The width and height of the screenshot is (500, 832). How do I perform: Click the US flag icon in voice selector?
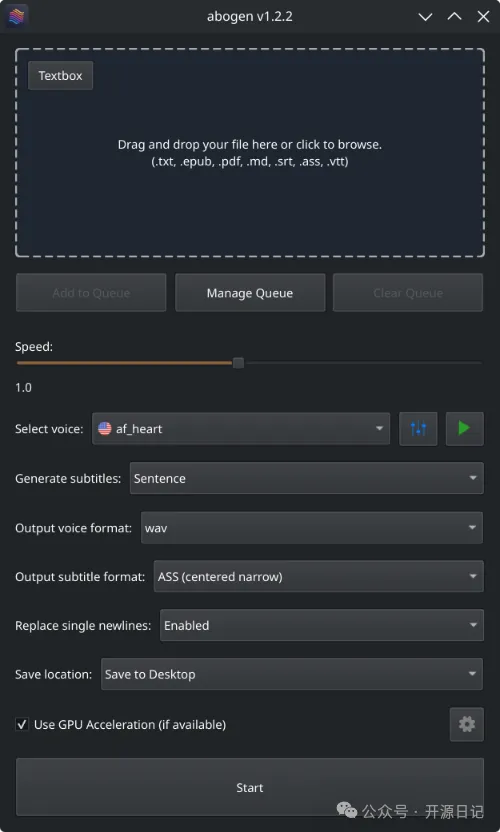tap(105, 428)
